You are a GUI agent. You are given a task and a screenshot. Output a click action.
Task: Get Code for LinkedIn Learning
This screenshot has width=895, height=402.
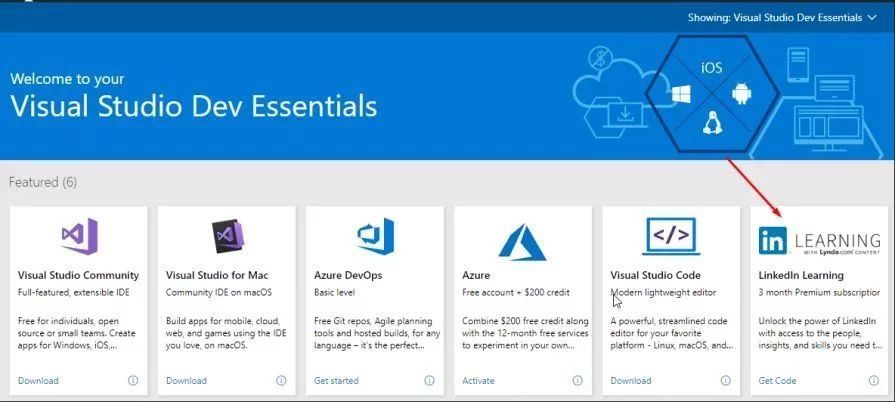coord(777,381)
